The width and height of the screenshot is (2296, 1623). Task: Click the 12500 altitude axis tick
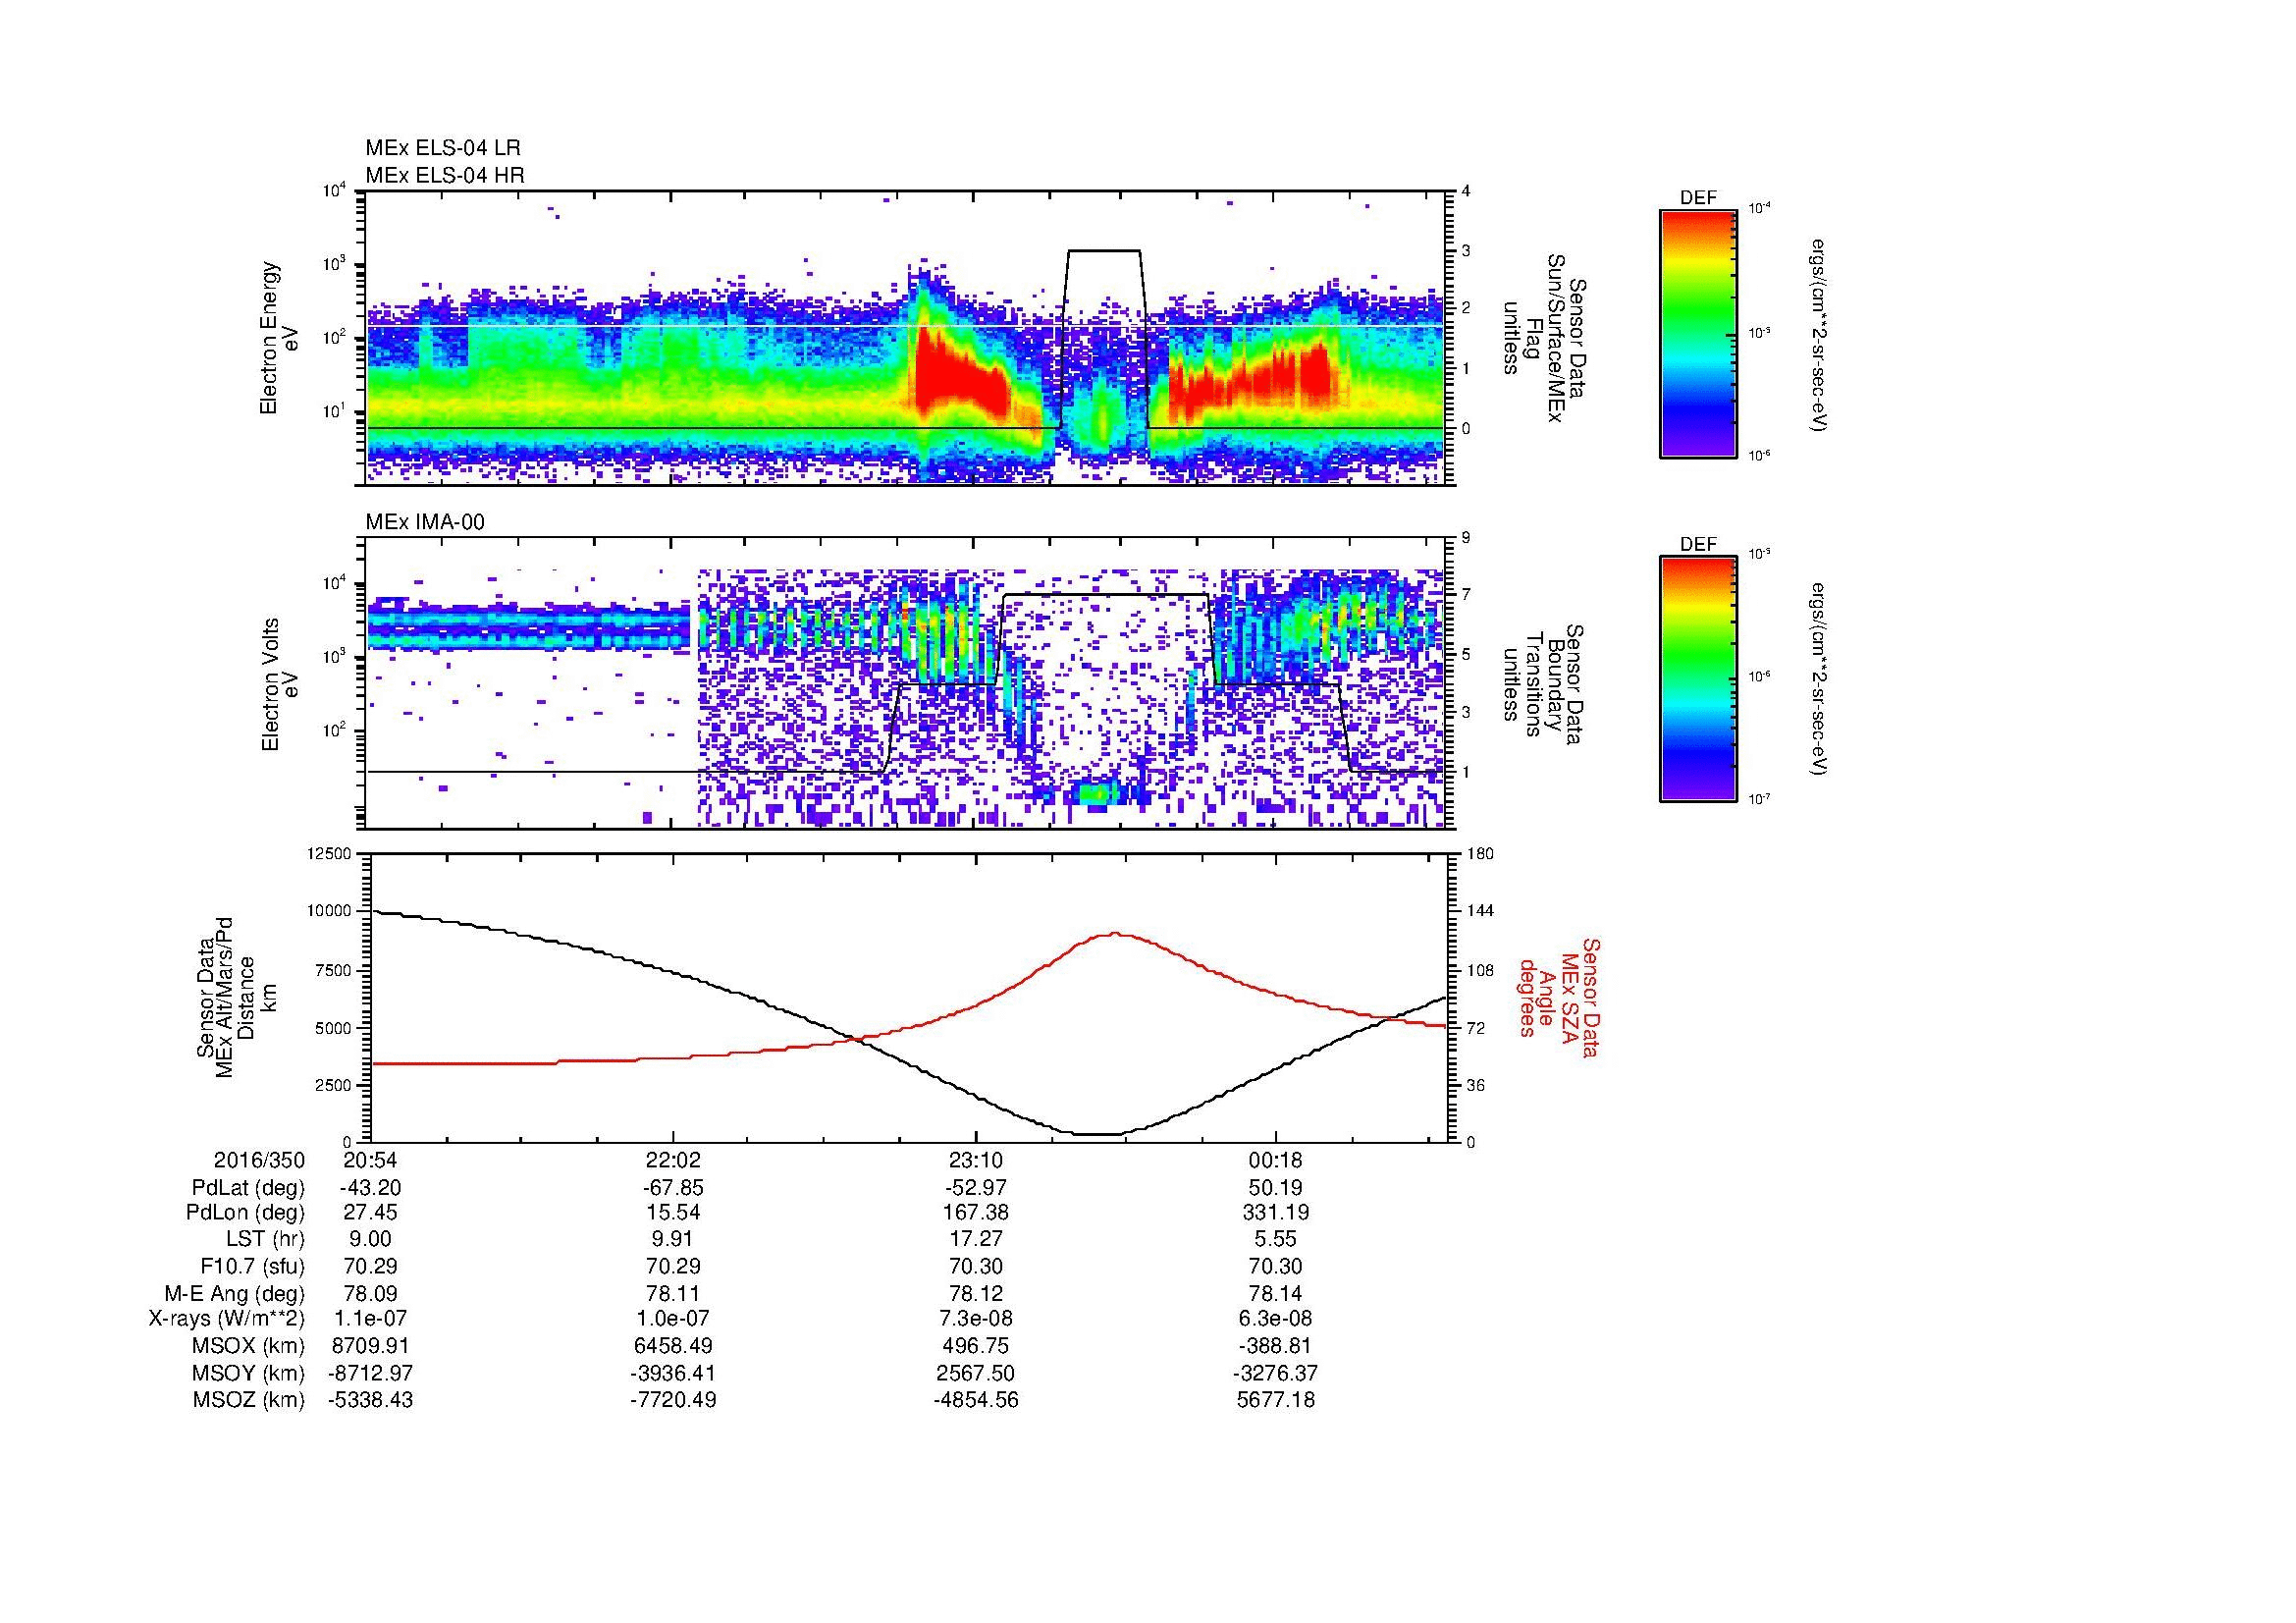pyautogui.click(x=329, y=854)
